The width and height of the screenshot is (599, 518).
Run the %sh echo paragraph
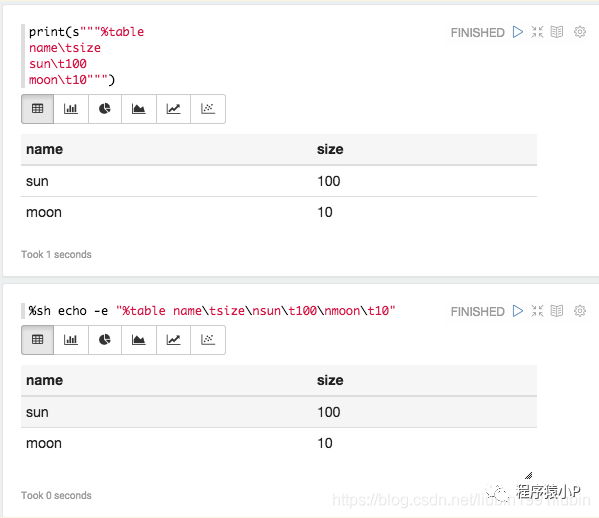point(518,311)
